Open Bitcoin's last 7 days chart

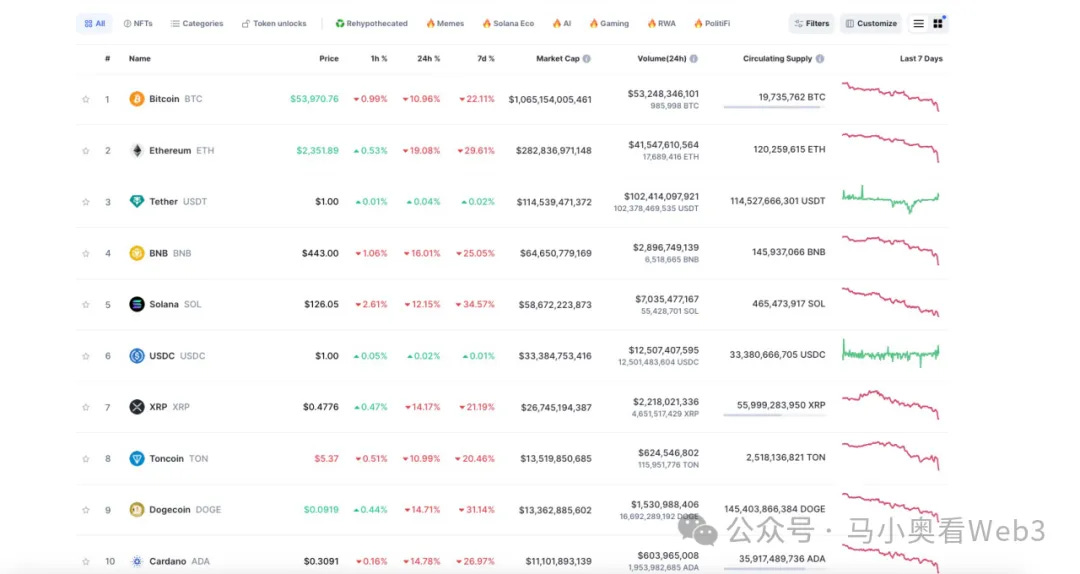click(891, 97)
